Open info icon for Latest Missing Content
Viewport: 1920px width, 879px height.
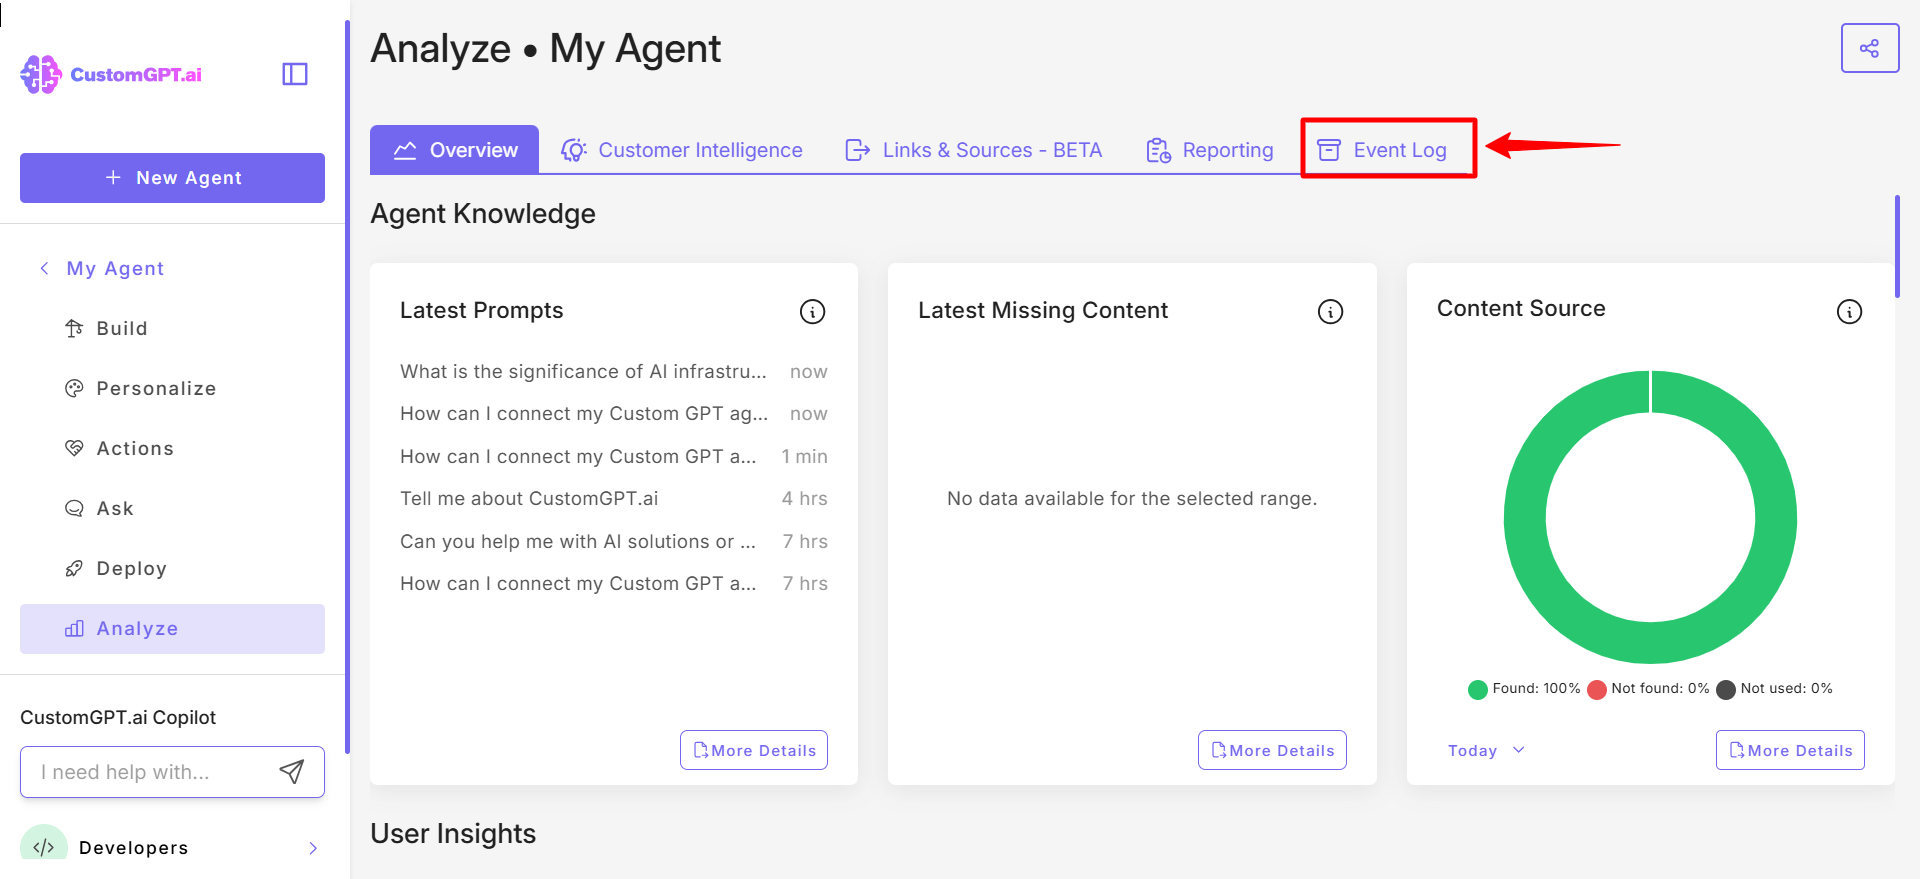1330,312
